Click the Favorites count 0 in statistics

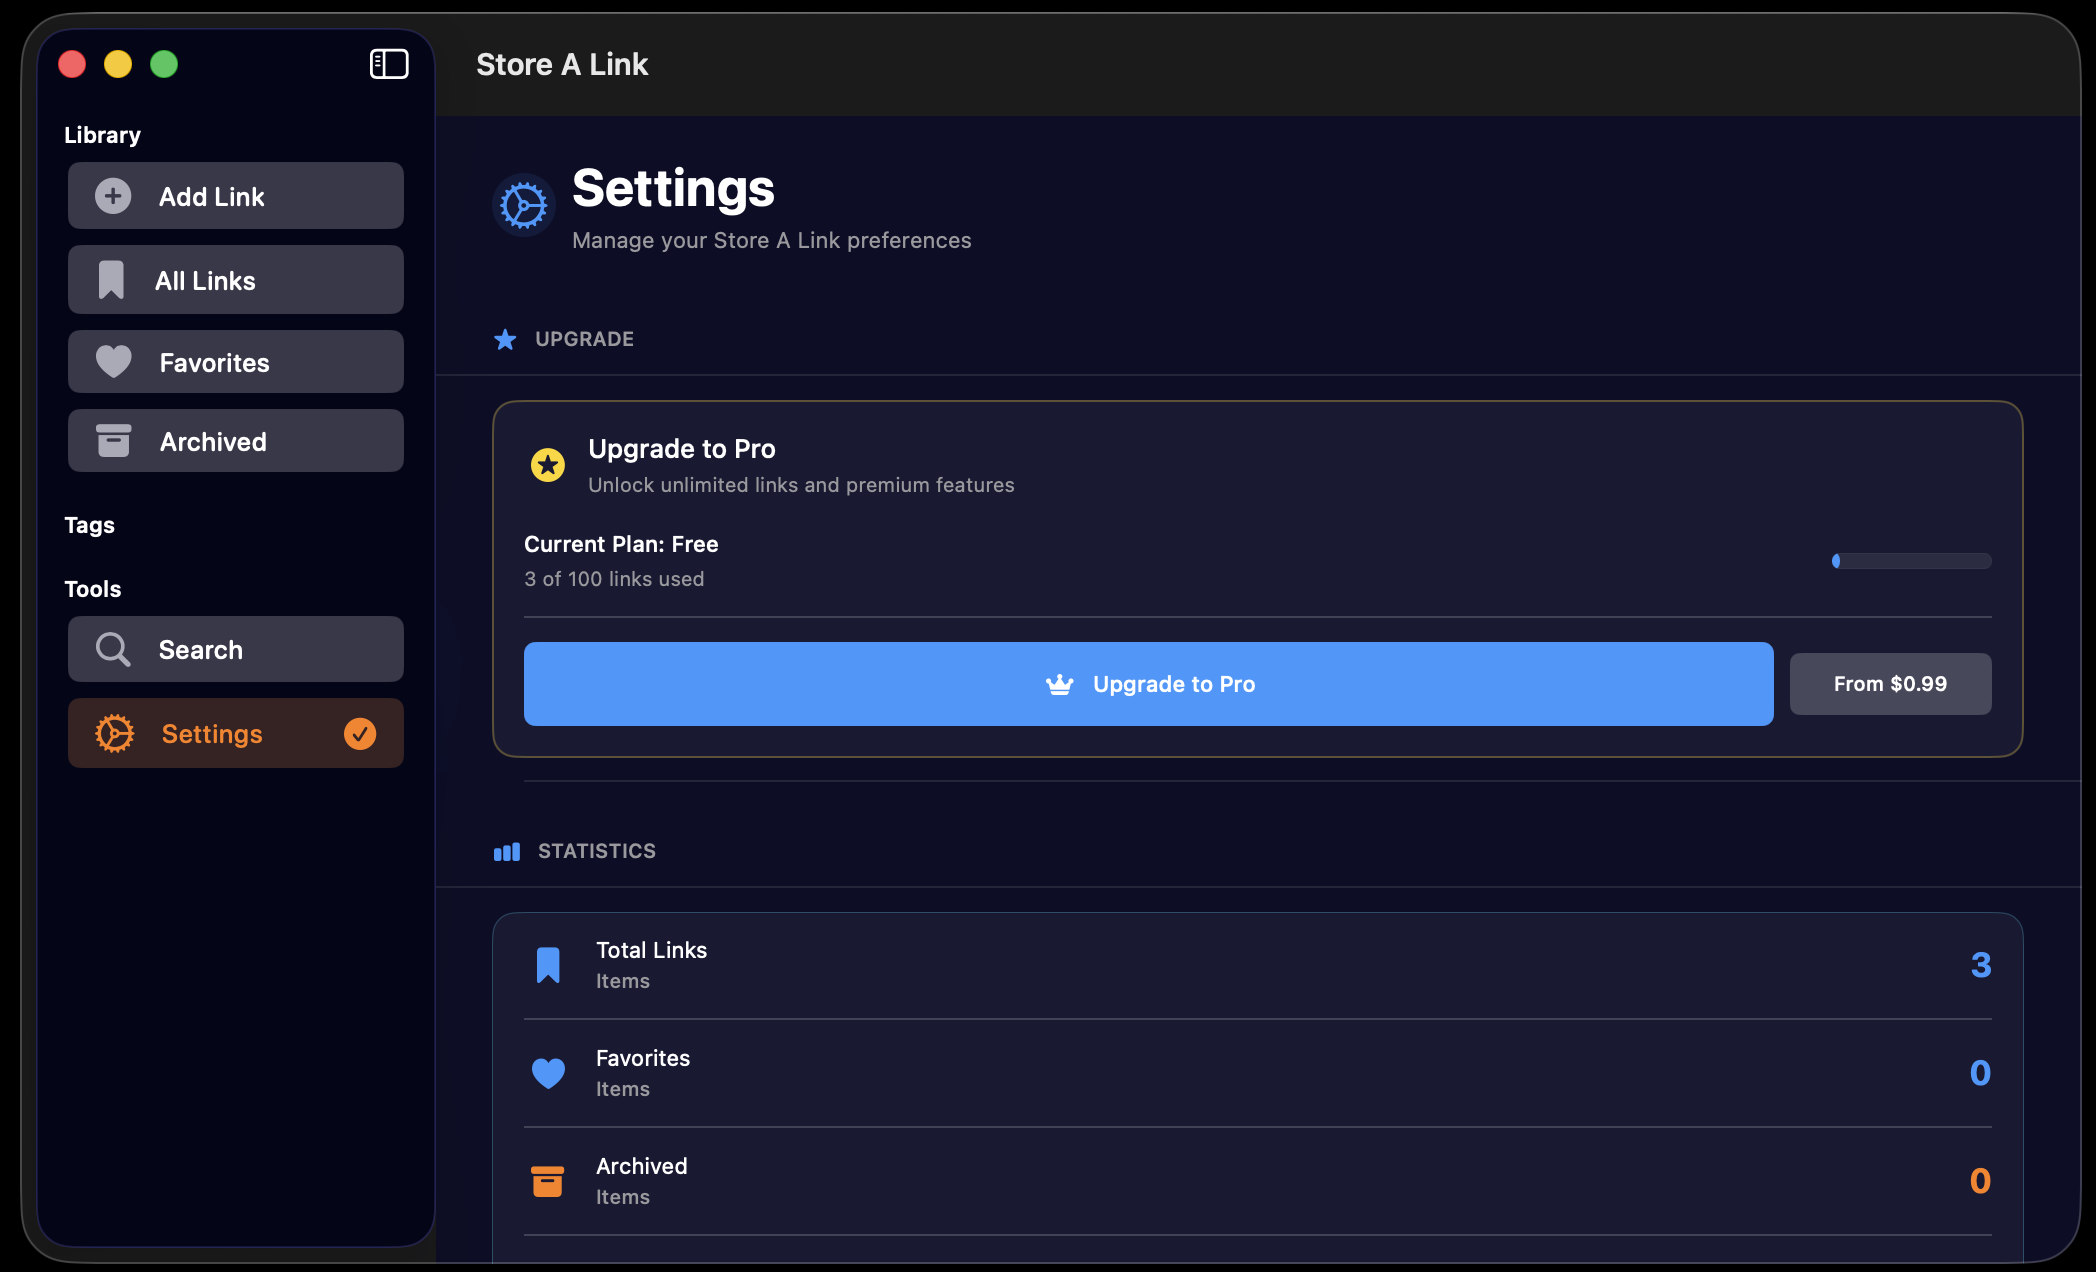1980,1073
